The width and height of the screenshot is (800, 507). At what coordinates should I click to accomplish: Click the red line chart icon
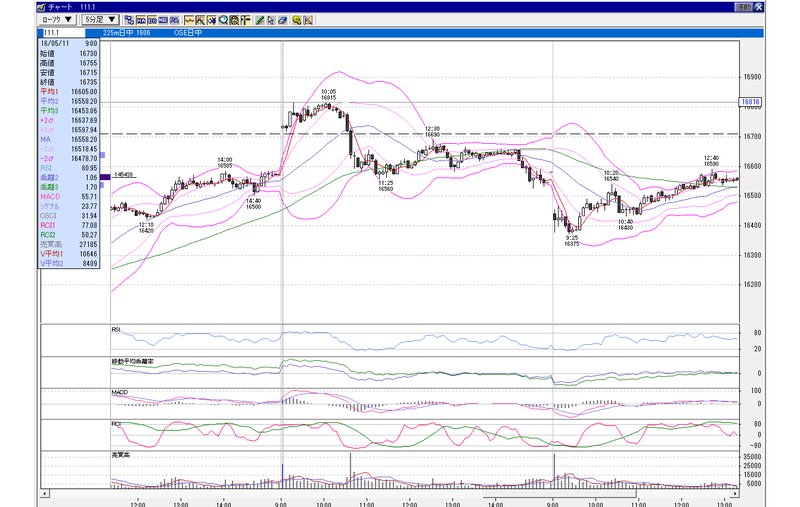tap(189, 20)
